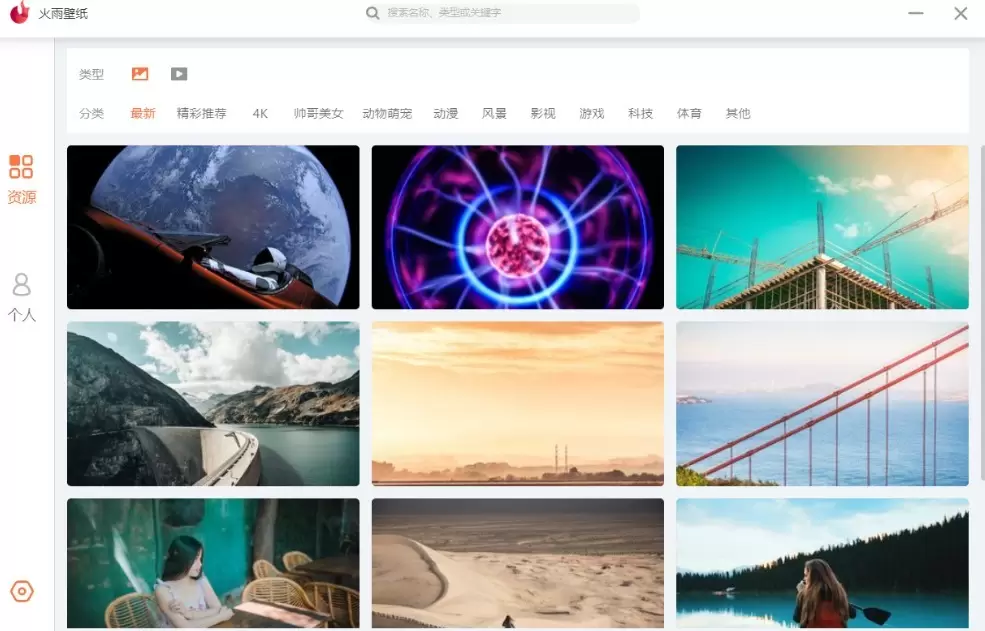The width and height of the screenshot is (985, 631).
Task: Open settings via hexagon gear icon
Action: coord(22,591)
